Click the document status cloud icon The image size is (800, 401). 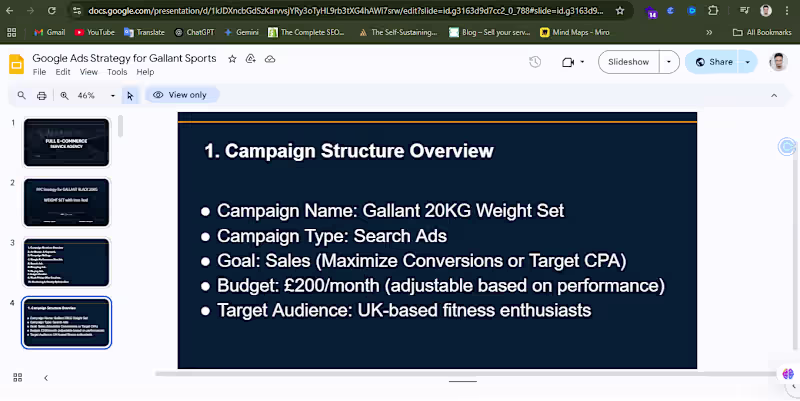[270, 59]
